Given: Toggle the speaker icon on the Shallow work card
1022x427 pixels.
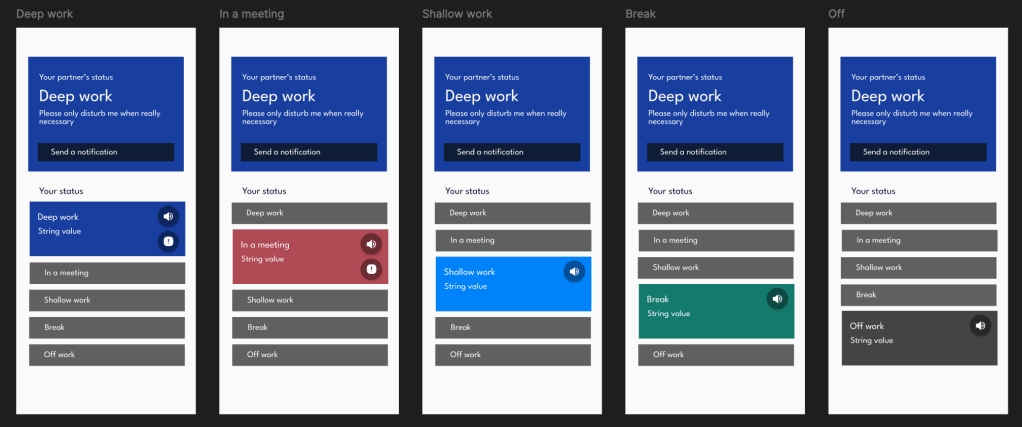Looking at the screenshot, I should [x=574, y=271].
